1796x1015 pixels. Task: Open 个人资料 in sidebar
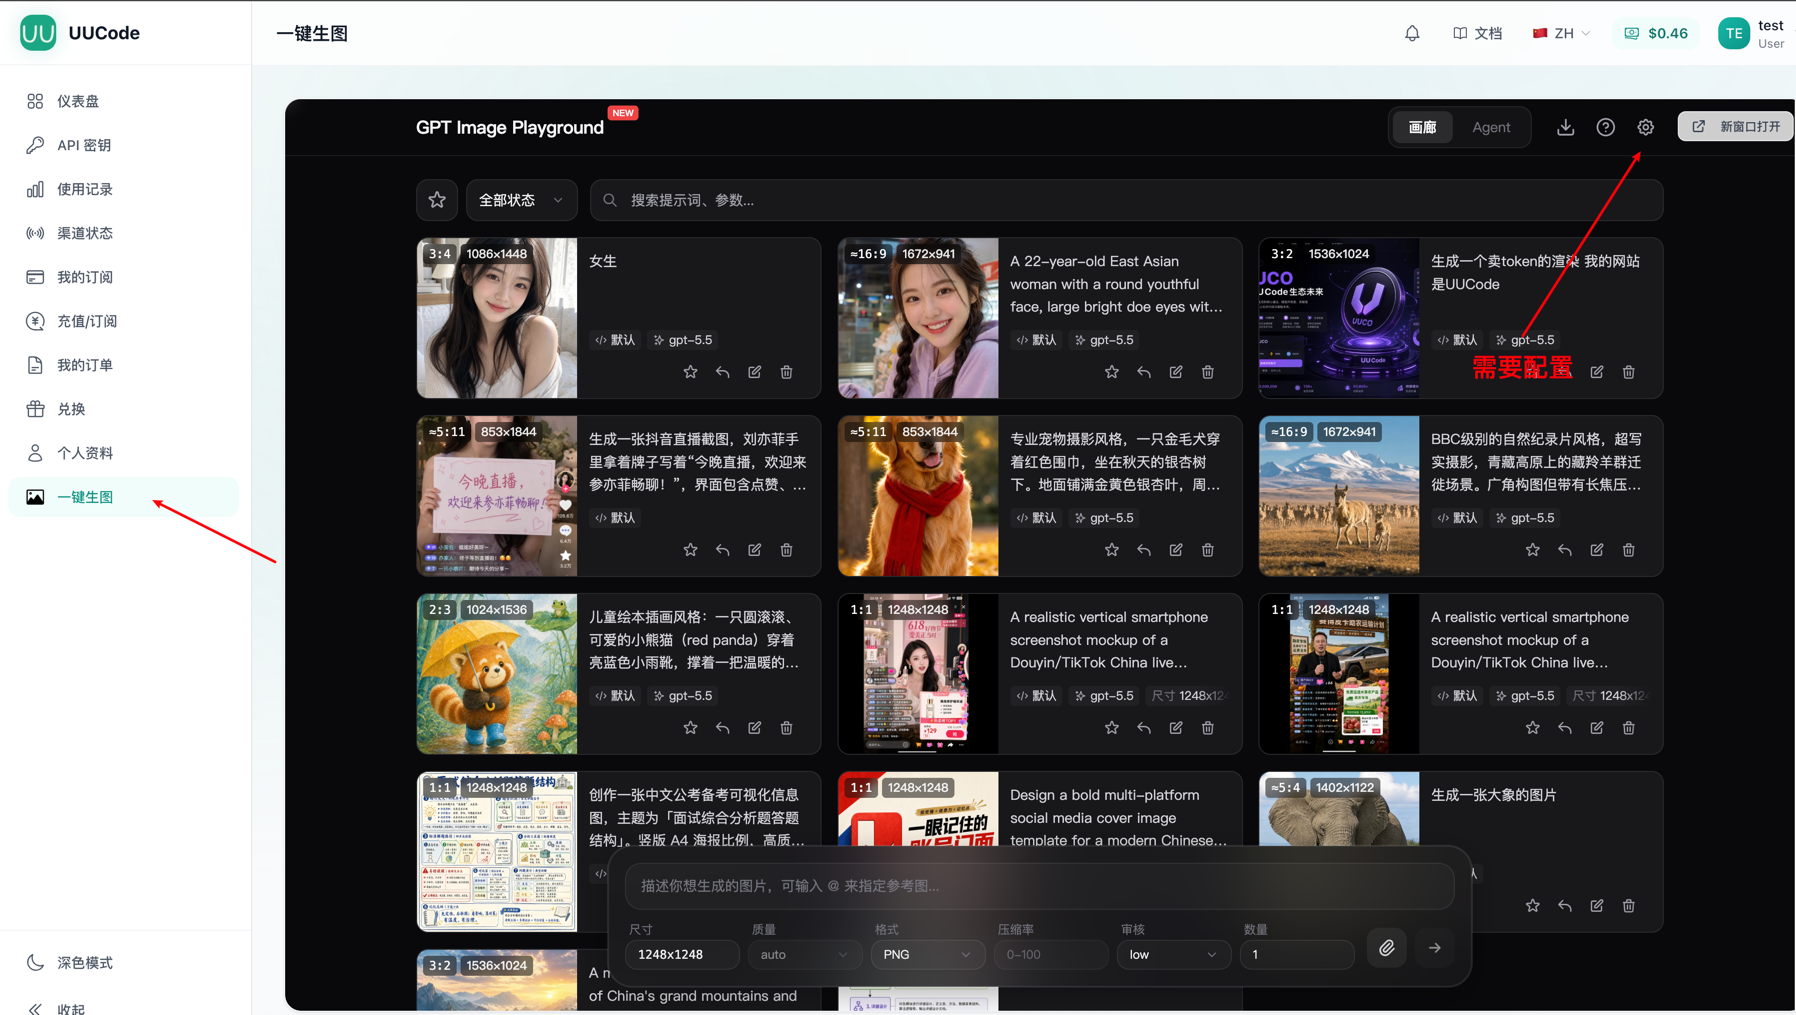click(x=124, y=453)
